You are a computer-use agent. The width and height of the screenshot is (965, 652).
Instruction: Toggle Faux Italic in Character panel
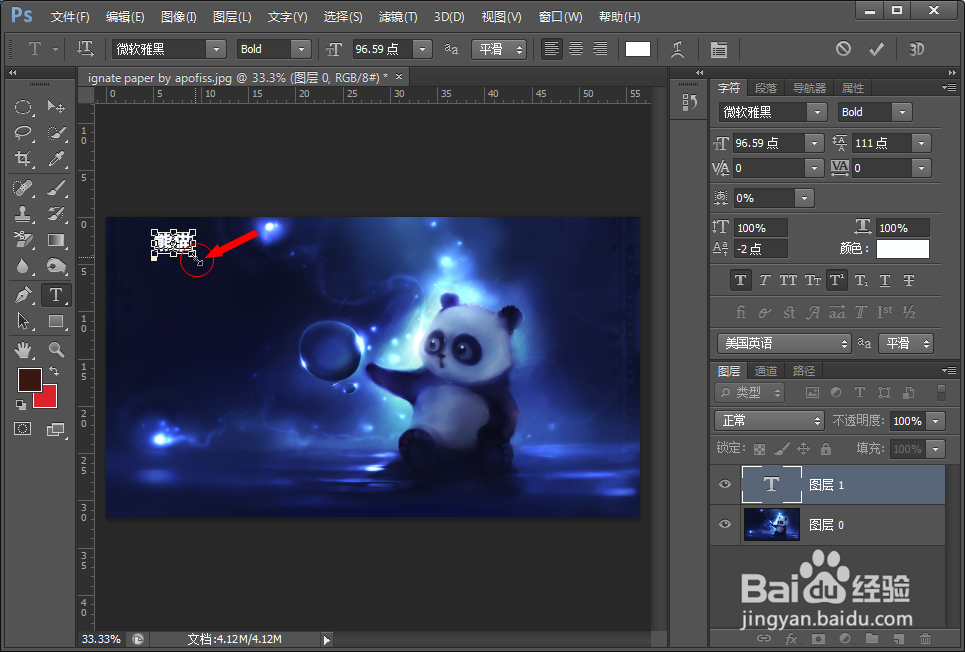click(764, 280)
